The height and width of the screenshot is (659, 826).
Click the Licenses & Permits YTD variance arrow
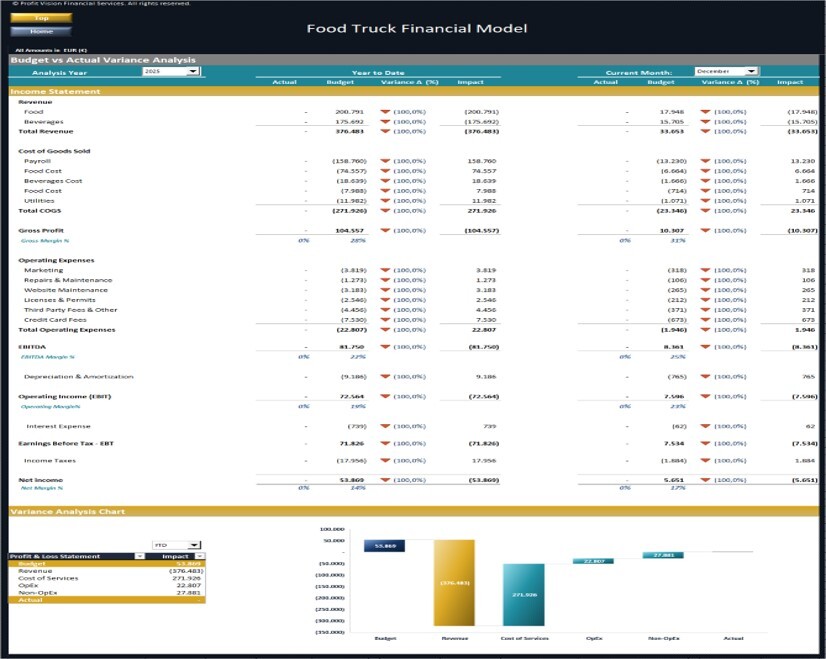click(385, 300)
